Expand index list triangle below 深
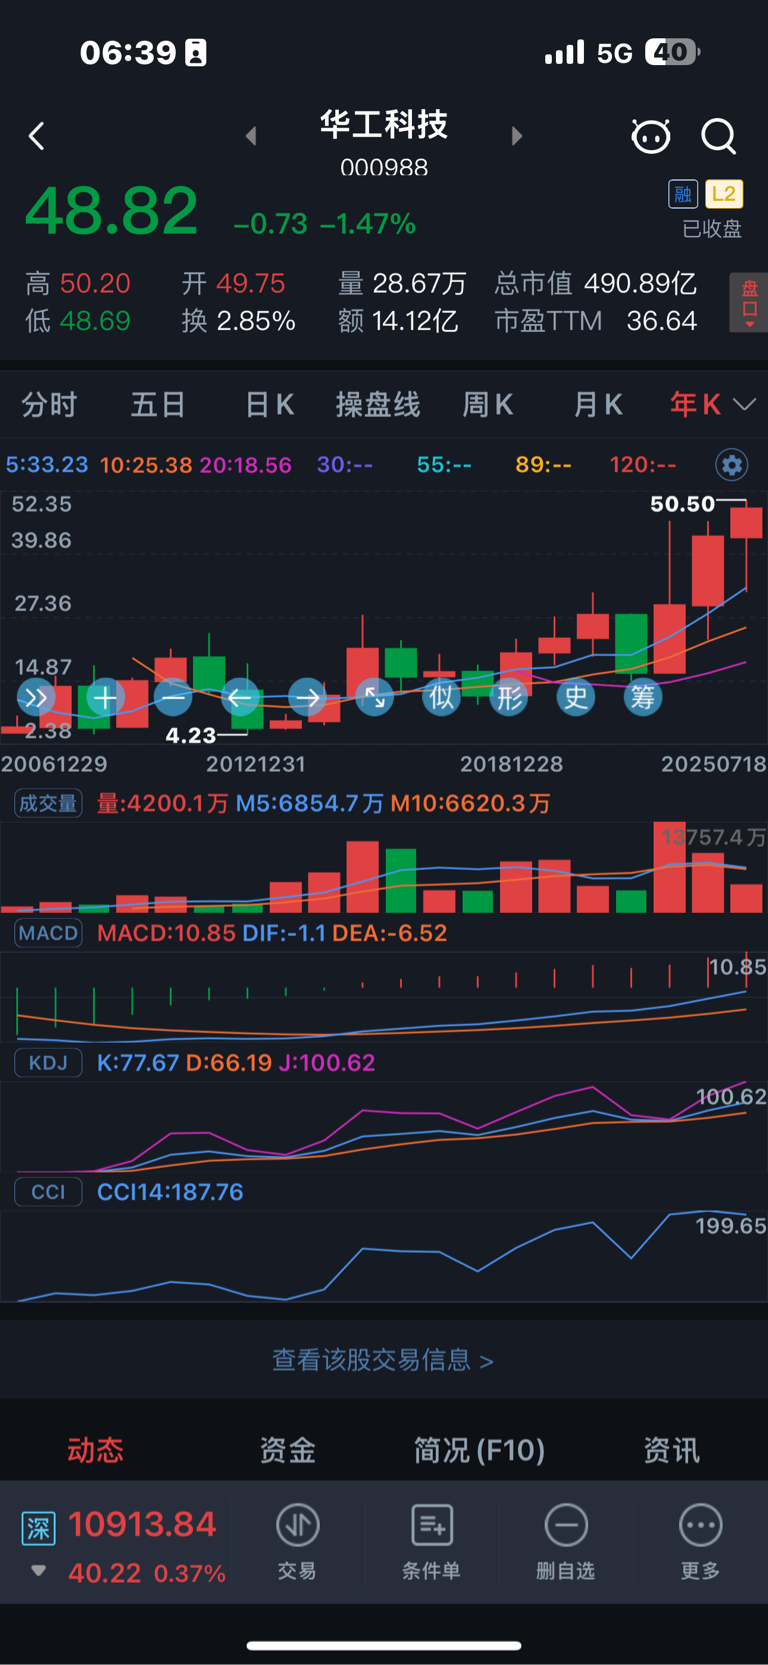Image resolution: width=768 pixels, height=1665 pixels. (38, 1571)
